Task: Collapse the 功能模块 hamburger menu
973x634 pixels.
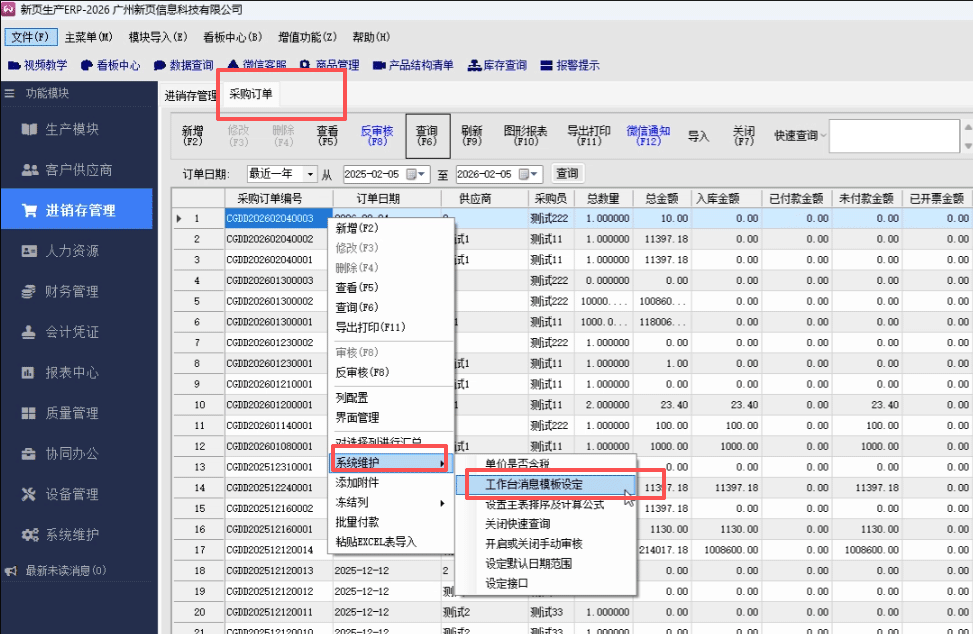Action: pos(10,93)
